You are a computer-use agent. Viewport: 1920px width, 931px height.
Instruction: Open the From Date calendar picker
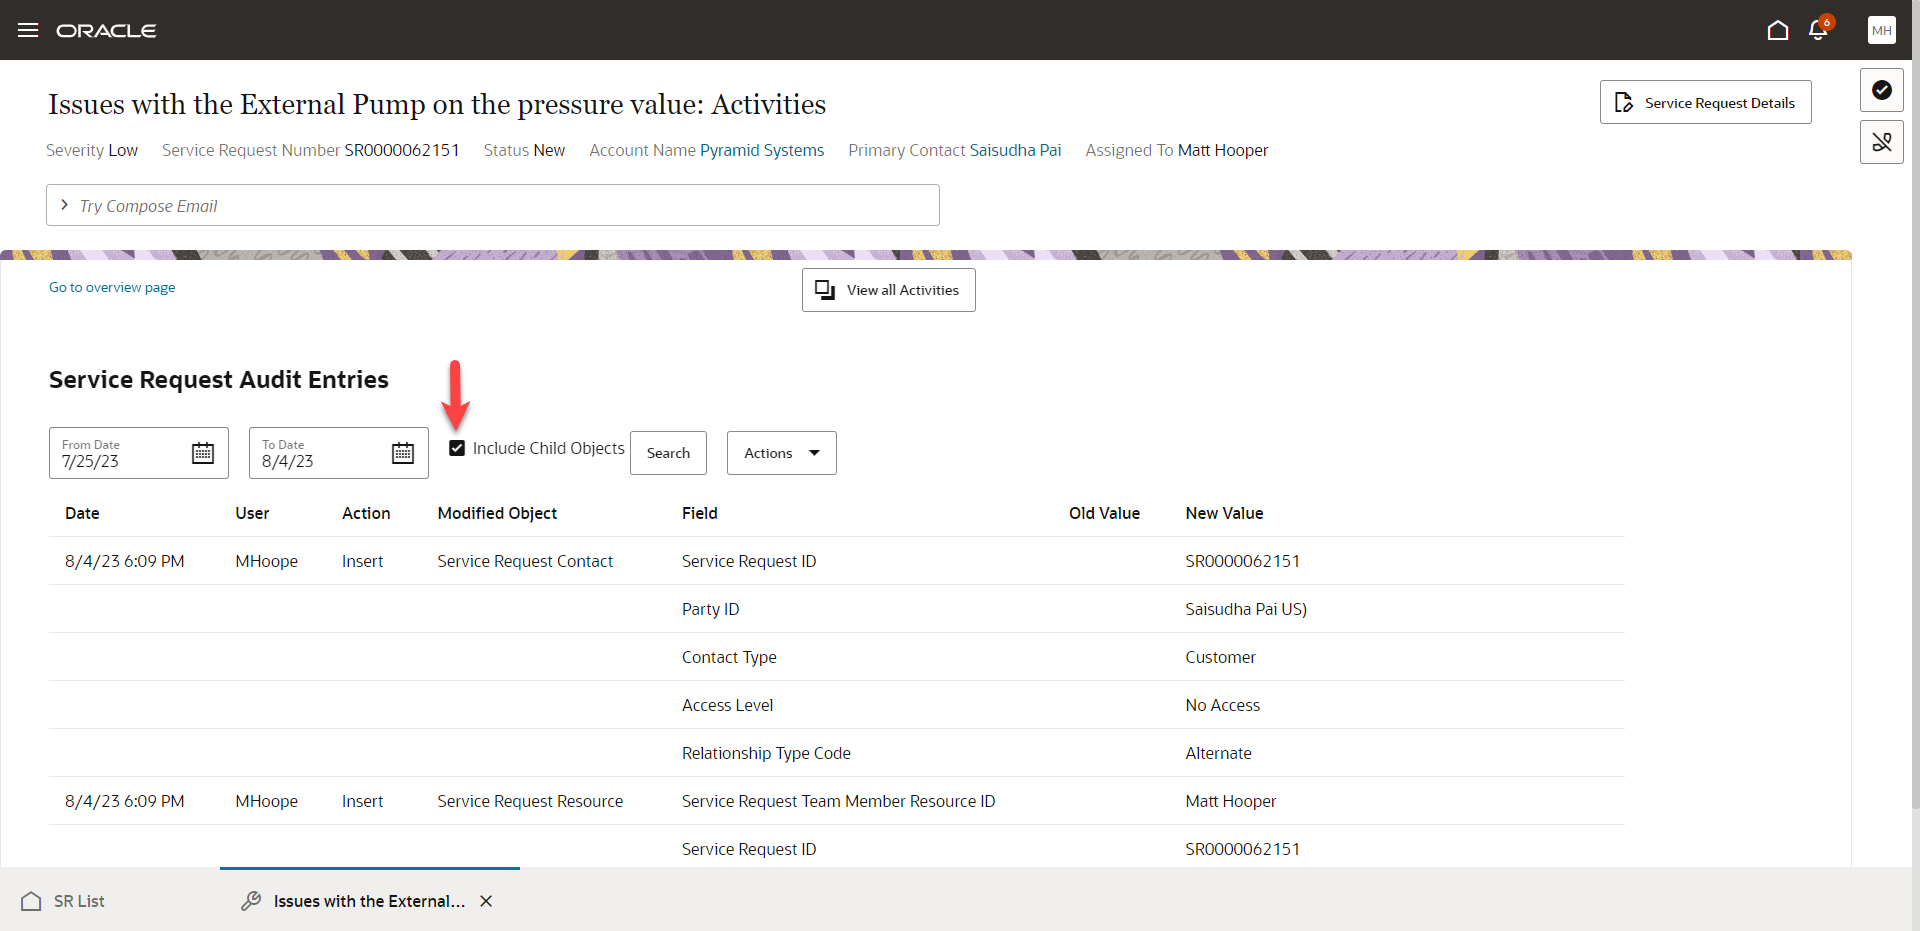coord(203,453)
